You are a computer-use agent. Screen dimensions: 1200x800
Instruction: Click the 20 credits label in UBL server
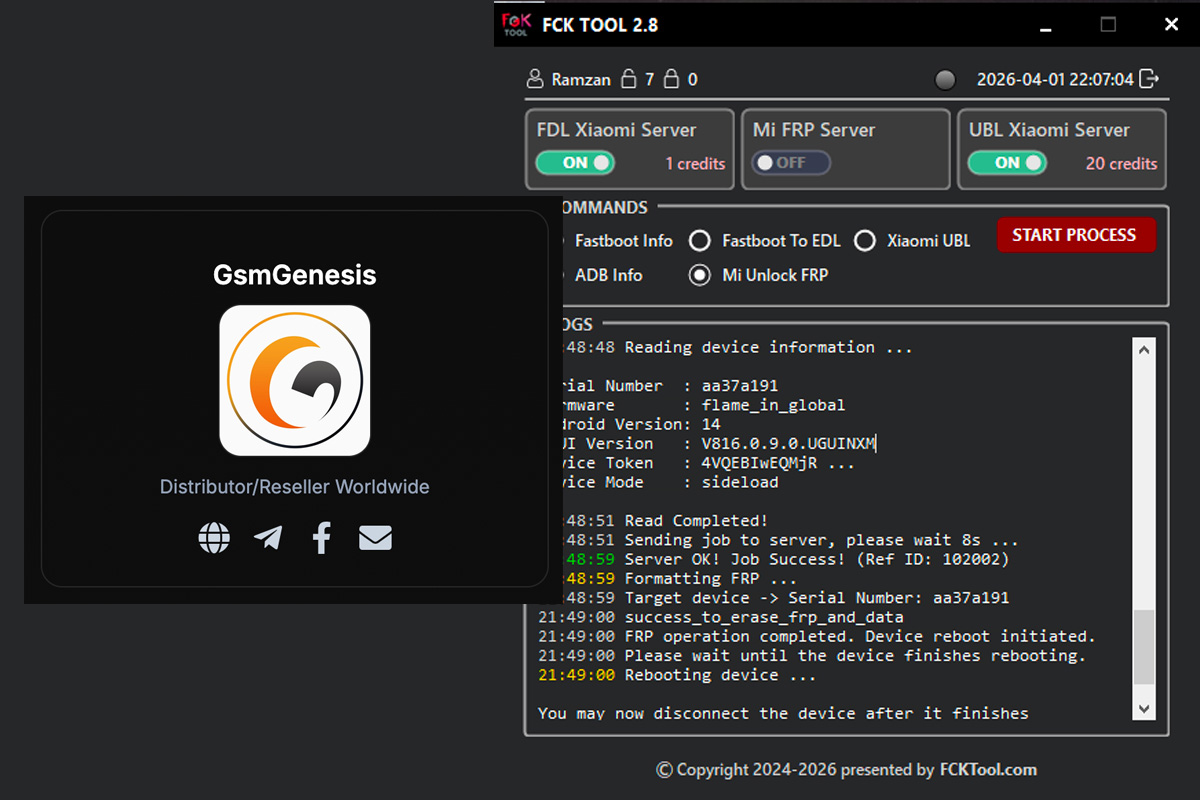tap(1121, 164)
